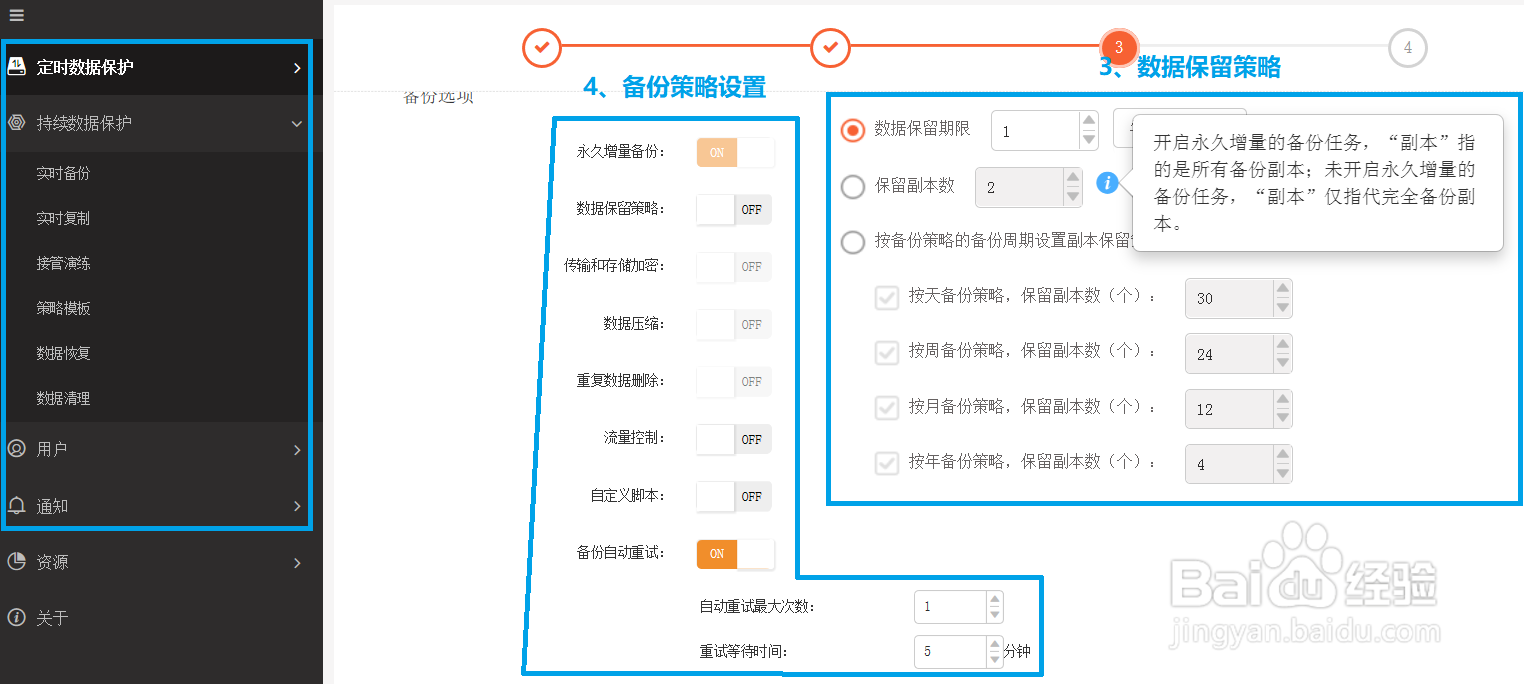The image size is (1524, 684).
Task: Click the 持续数据保护 sidebar icon
Action: [x=16, y=123]
